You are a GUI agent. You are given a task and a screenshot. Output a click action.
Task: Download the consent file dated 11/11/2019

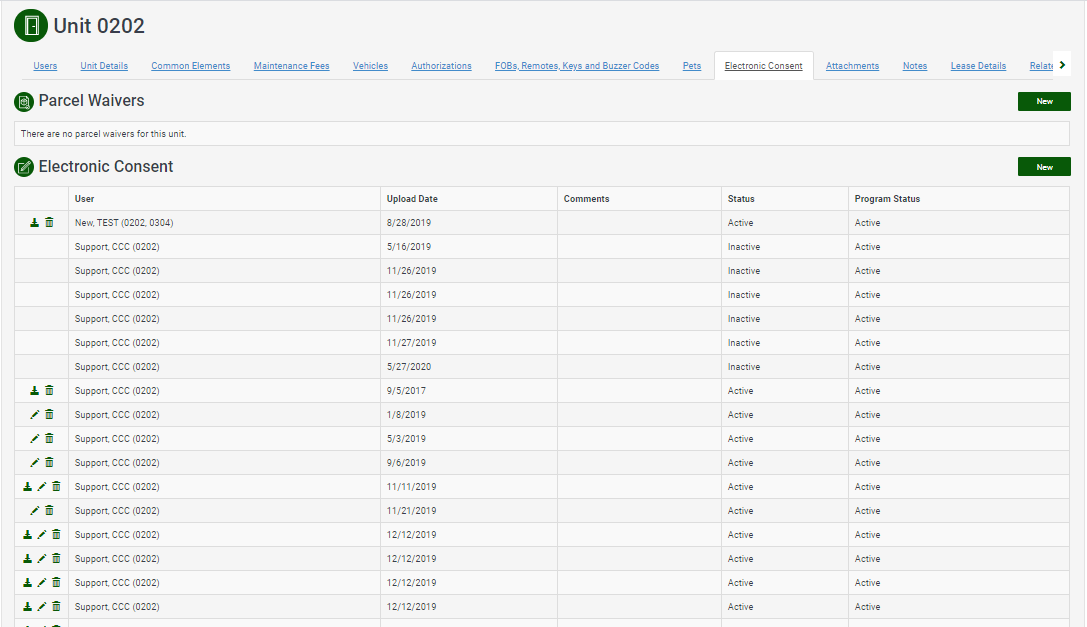[x=27, y=487]
